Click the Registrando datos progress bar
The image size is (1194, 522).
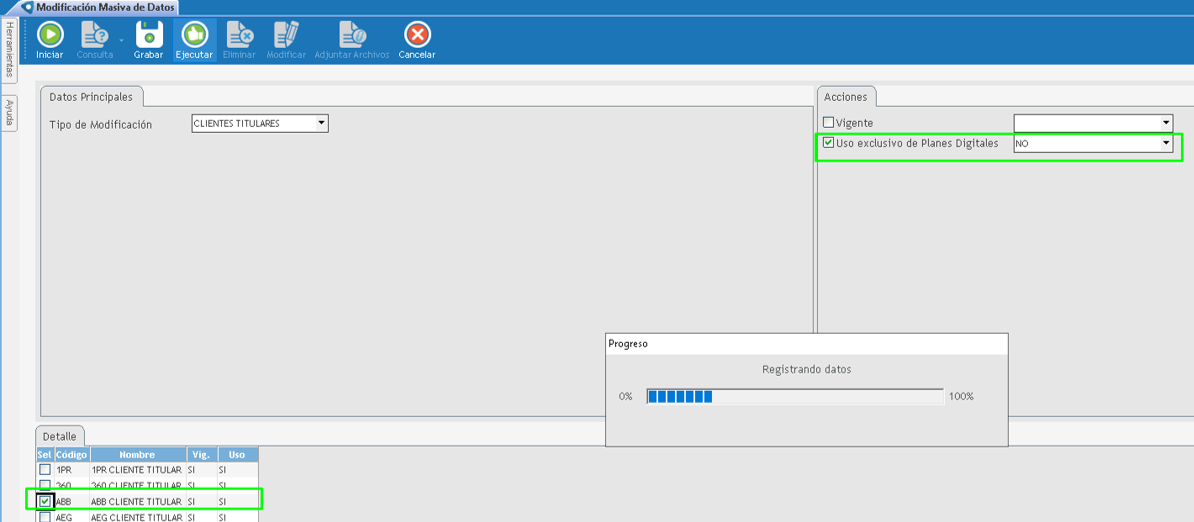pos(795,396)
